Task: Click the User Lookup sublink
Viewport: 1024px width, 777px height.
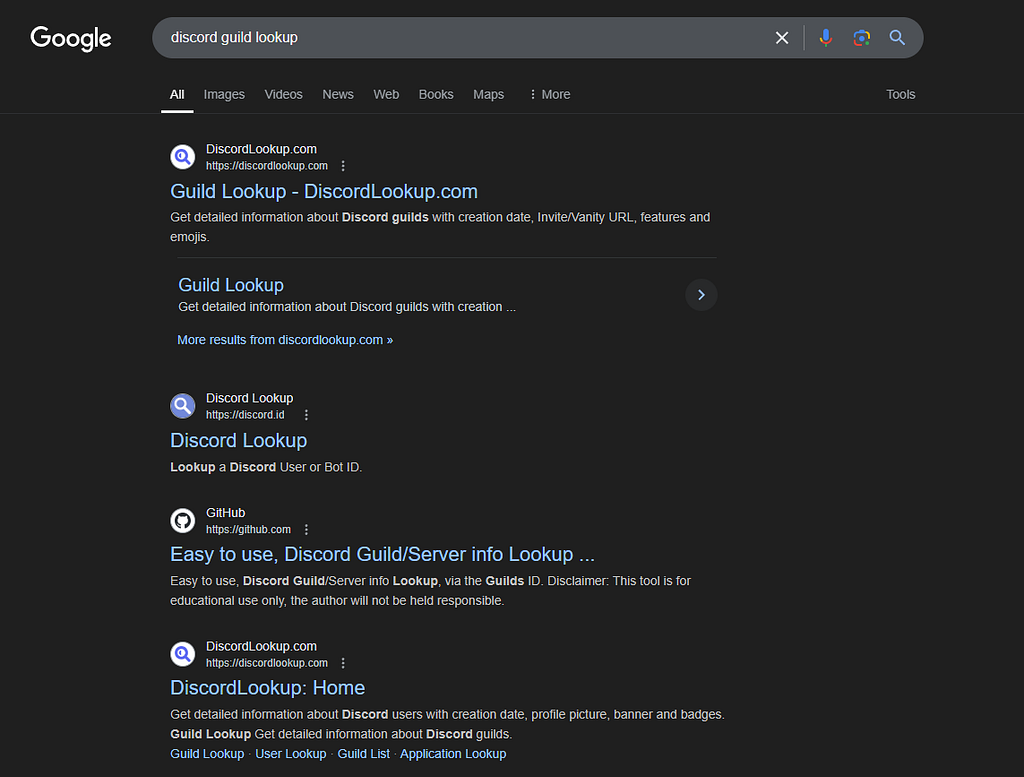Action: pyautogui.click(x=291, y=754)
